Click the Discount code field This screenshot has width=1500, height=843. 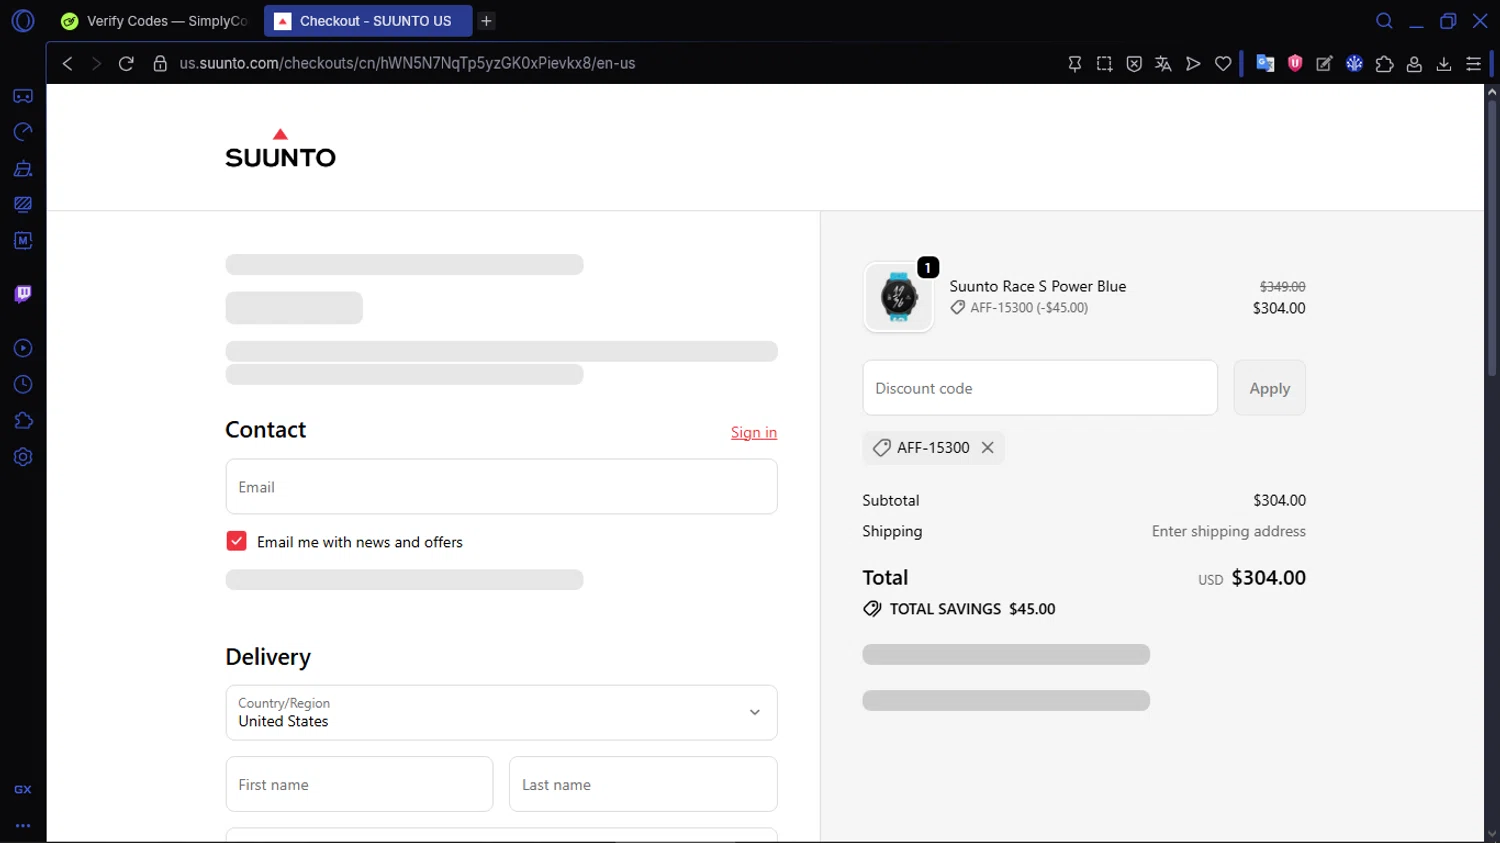pyautogui.click(x=1040, y=388)
